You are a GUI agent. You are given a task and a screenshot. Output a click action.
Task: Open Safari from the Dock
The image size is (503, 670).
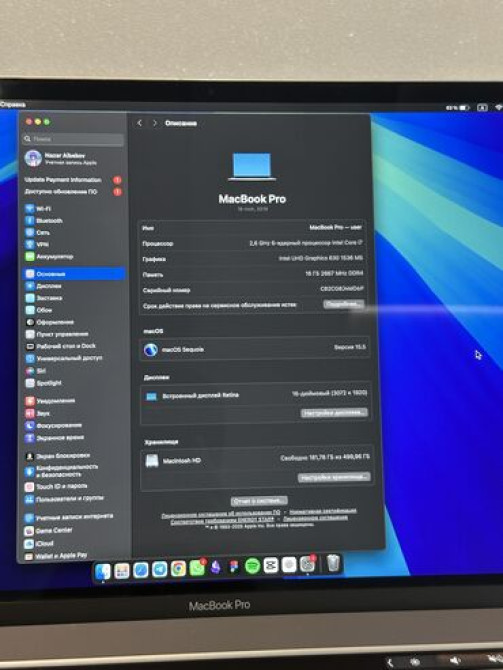[141, 570]
